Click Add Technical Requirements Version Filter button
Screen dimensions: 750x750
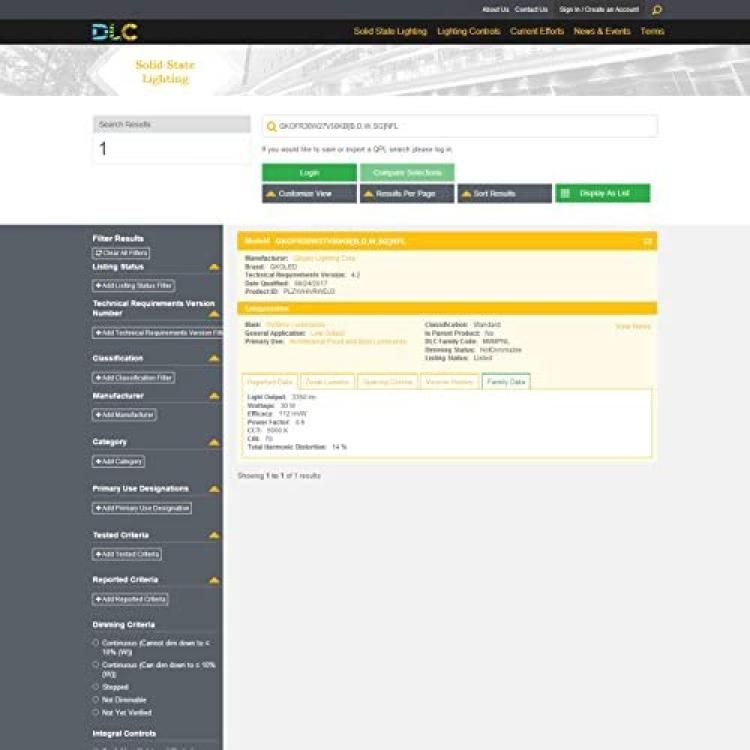click(157, 332)
